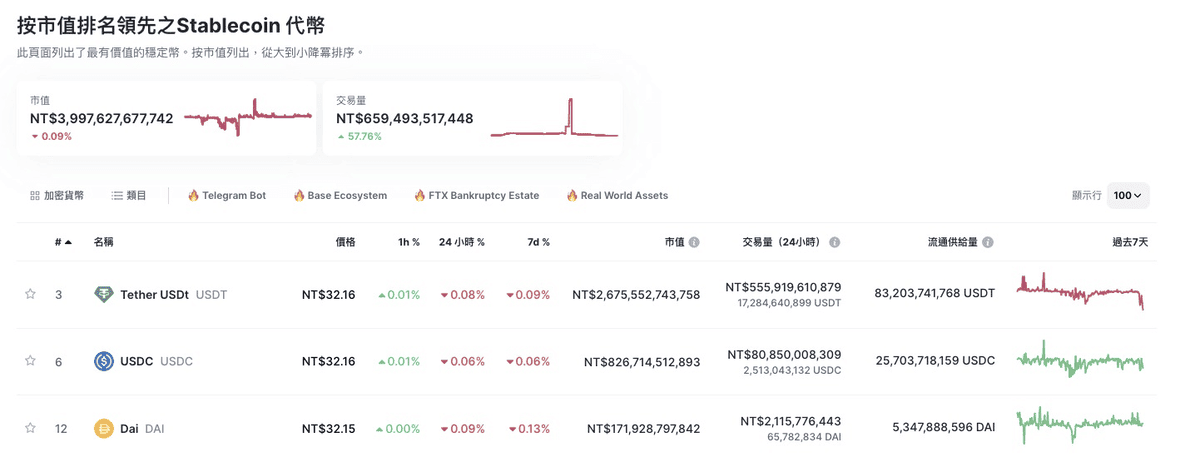Viewport: 1200px width, 462px height.
Task: Click the USDC coin logo
Action: [103, 361]
